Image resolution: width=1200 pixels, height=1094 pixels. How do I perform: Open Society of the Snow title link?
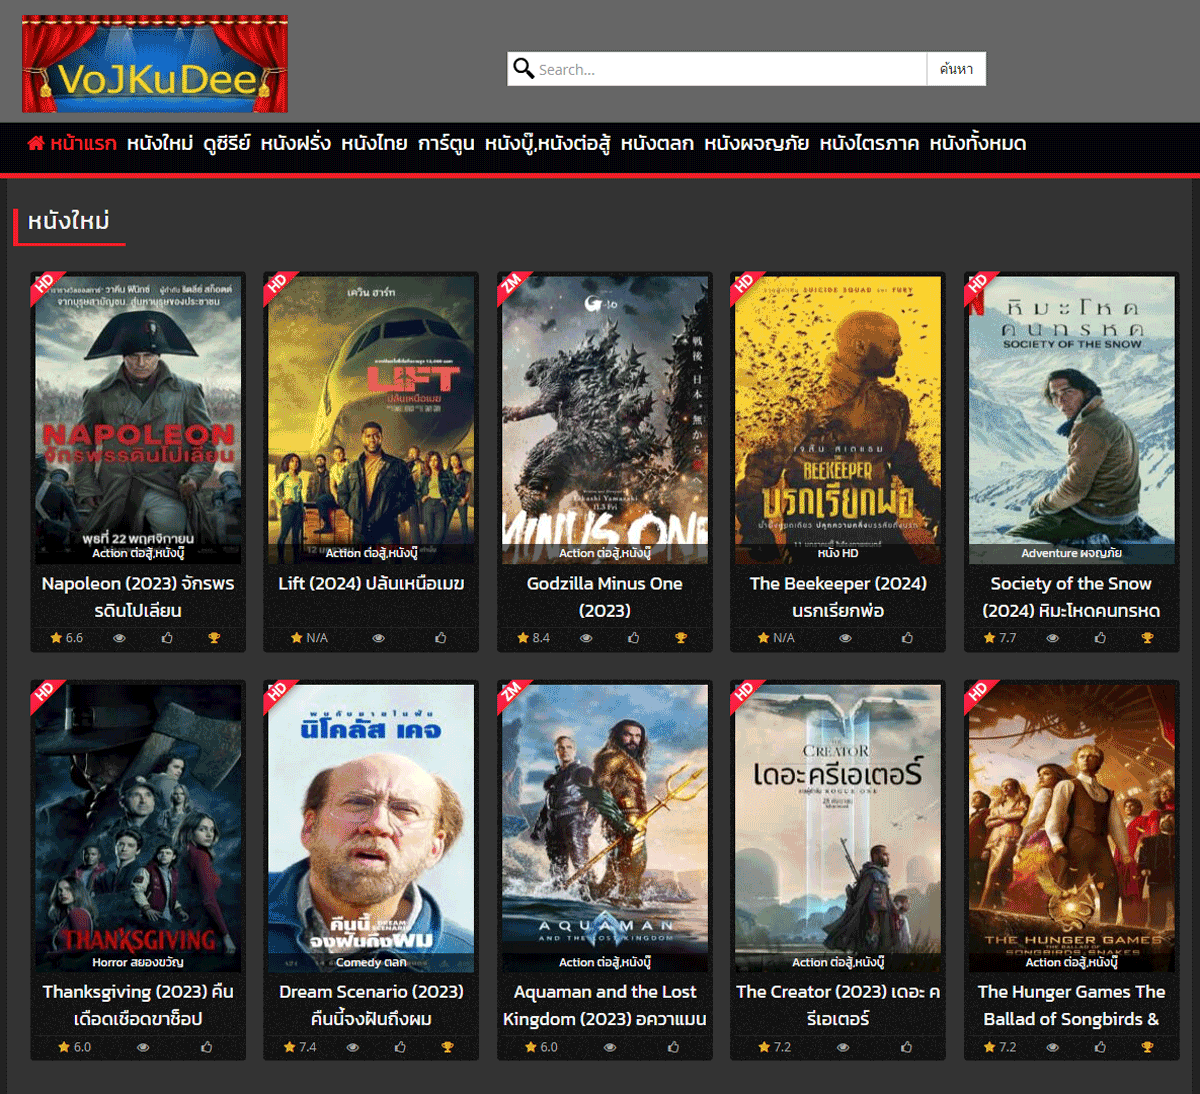tap(1071, 597)
